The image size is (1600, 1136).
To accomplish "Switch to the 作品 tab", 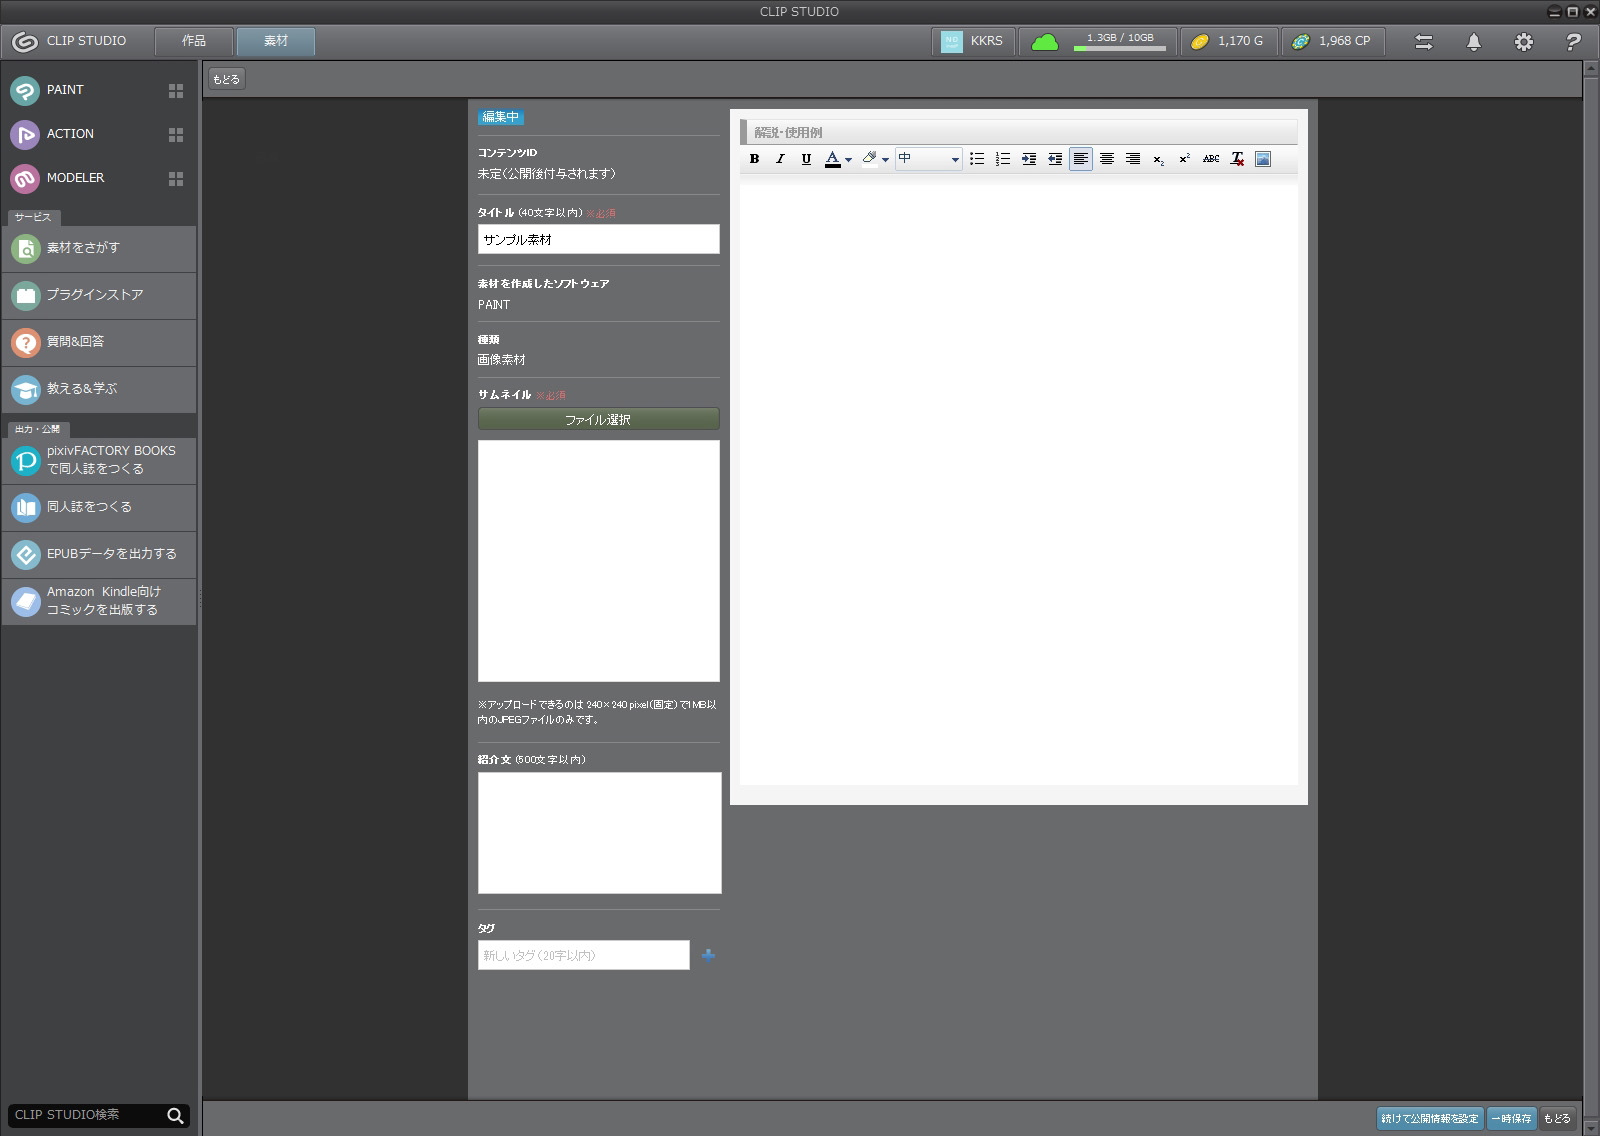I will (194, 41).
